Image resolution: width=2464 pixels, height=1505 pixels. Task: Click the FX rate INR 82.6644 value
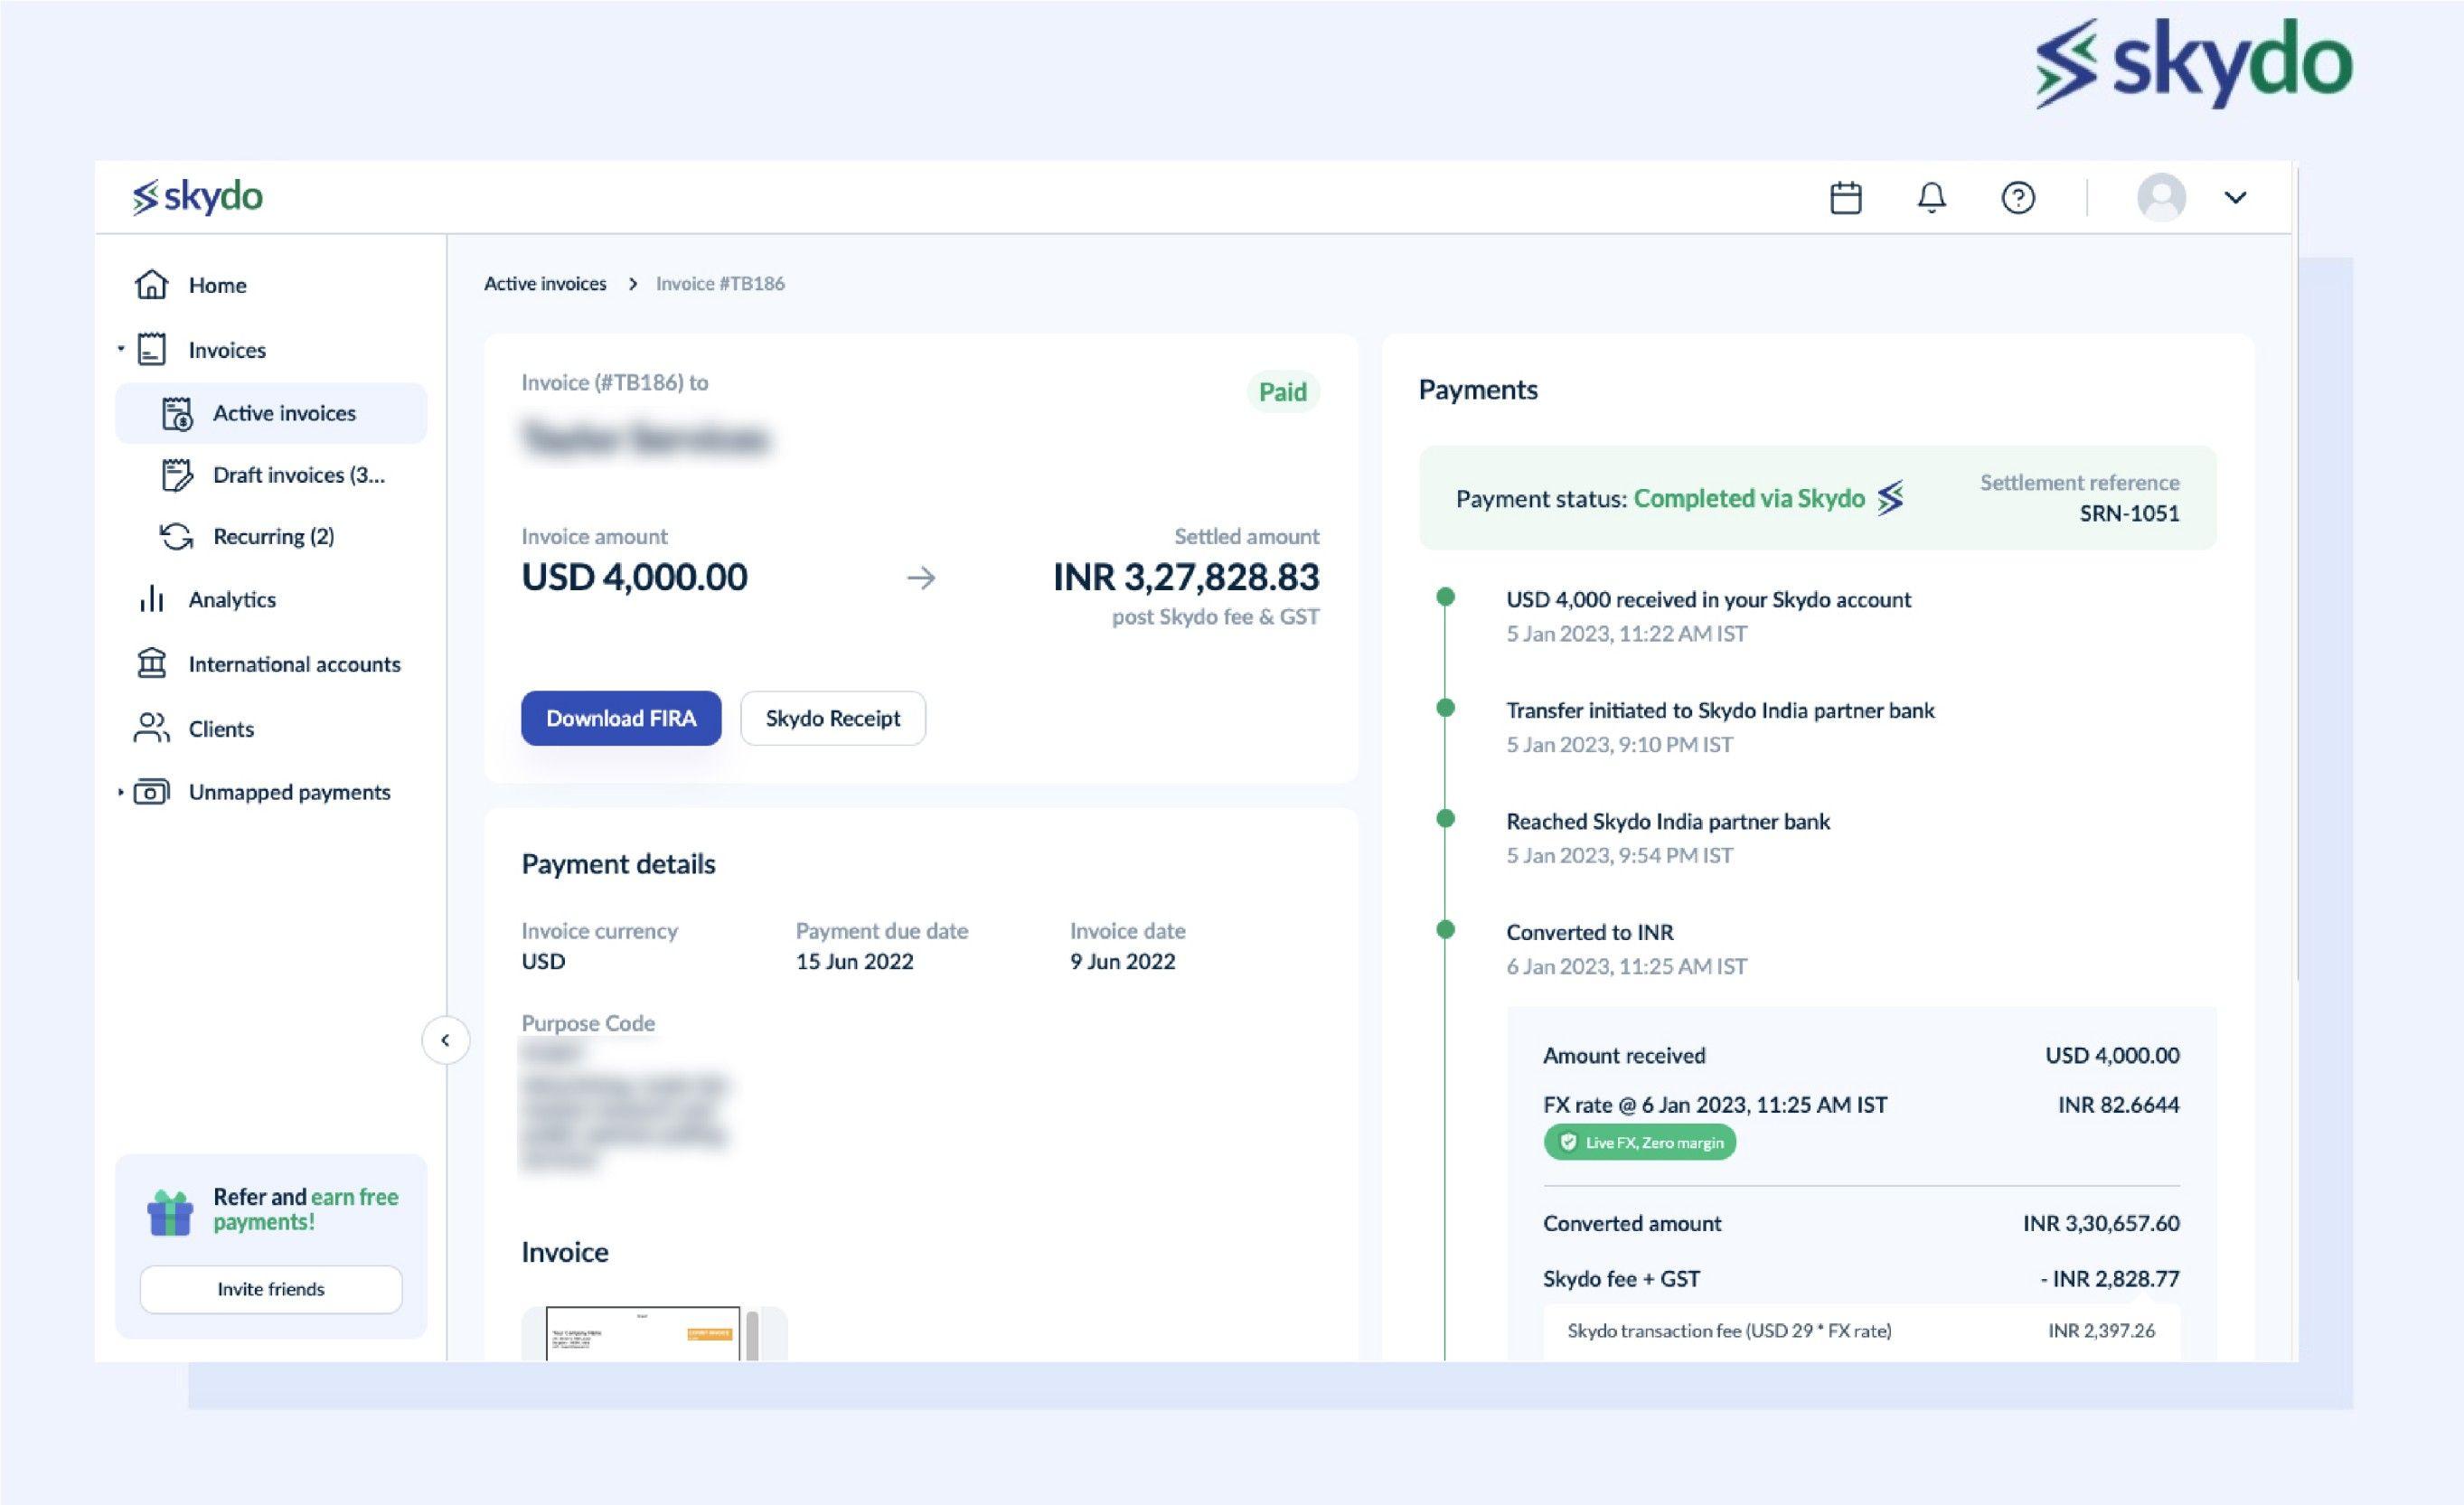pyautogui.click(x=2118, y=1105)
